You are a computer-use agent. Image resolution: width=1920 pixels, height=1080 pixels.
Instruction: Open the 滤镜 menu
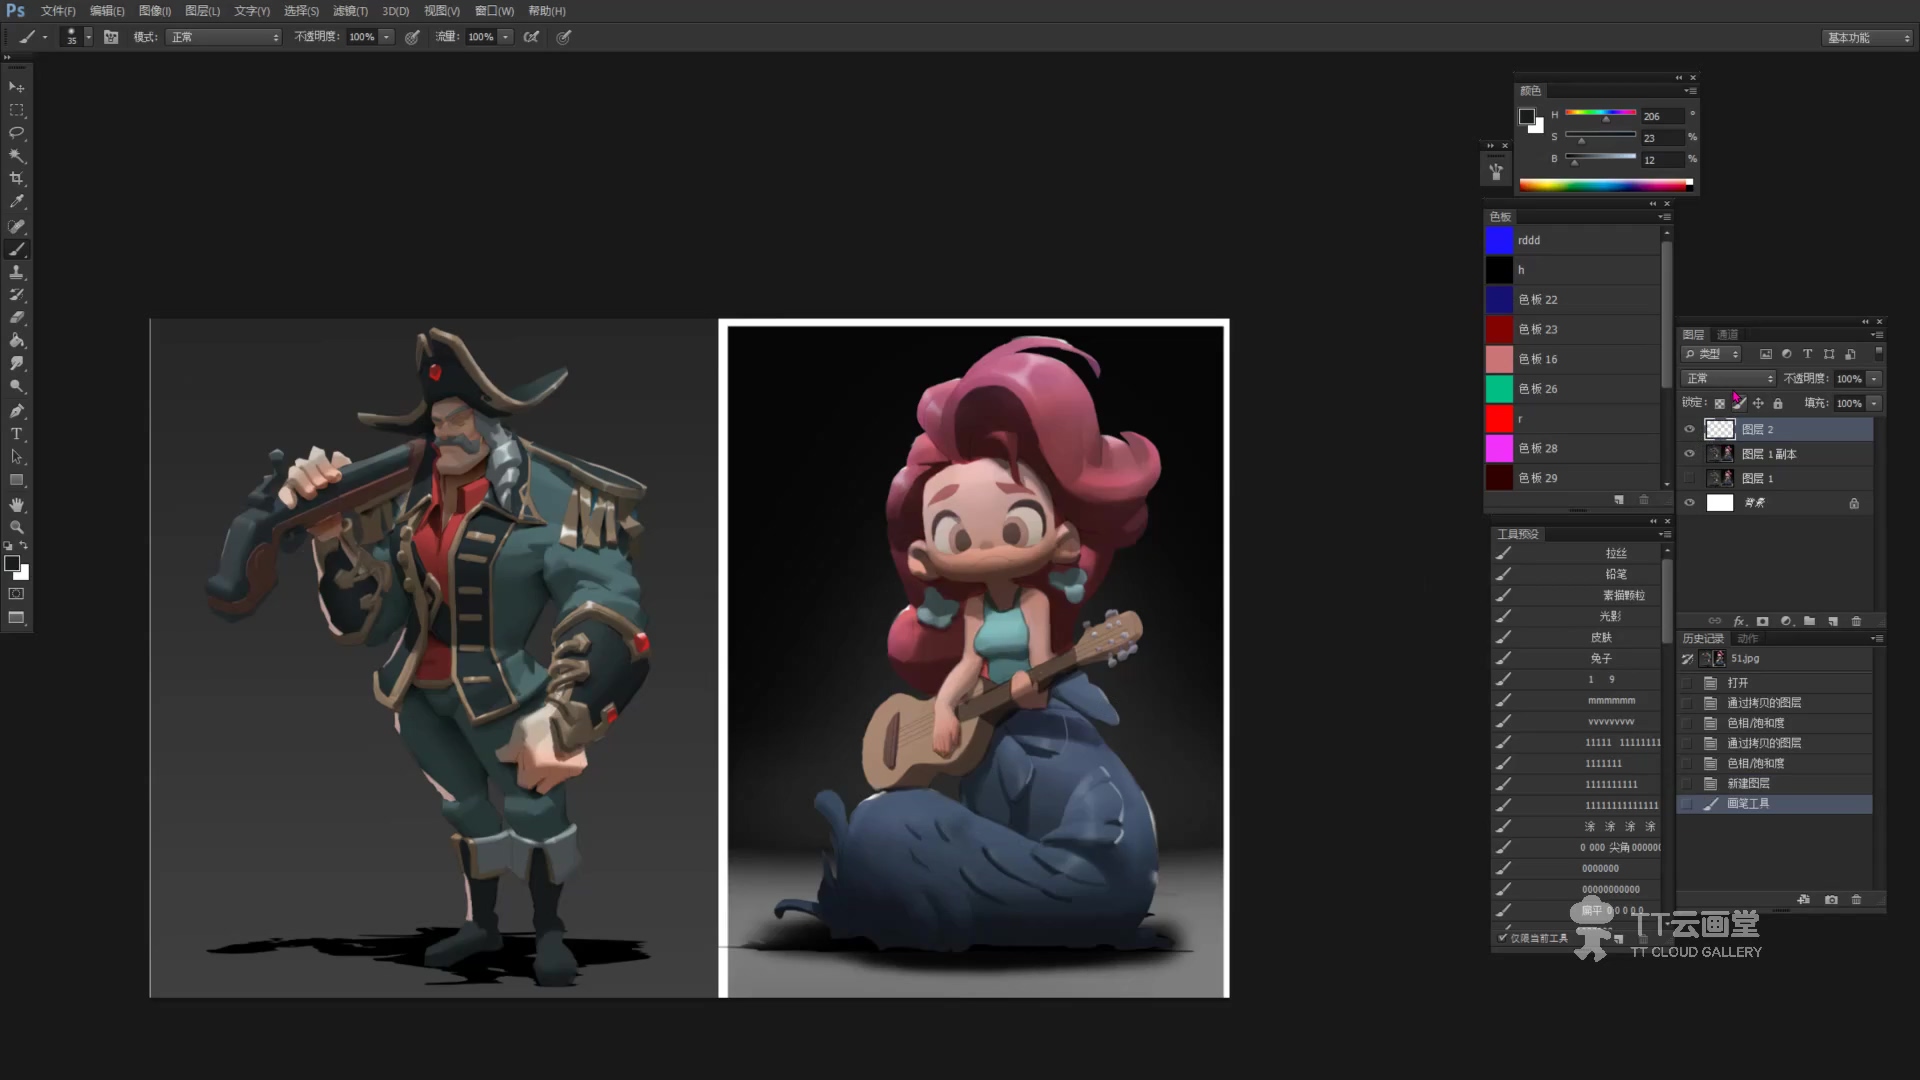[350, 11]
